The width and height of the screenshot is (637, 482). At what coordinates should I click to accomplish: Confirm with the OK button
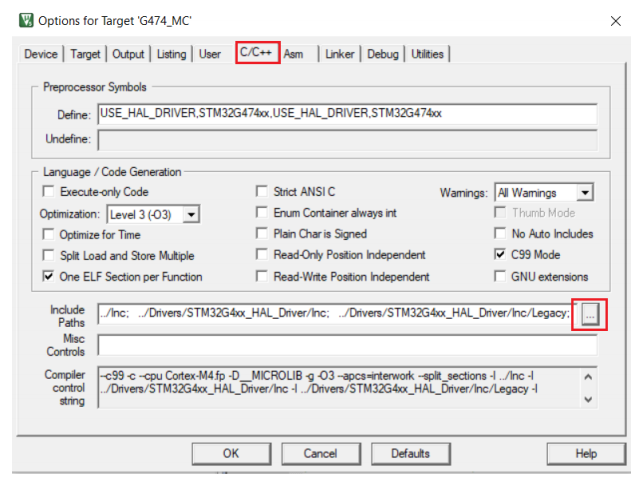click(x=231, y=454)
